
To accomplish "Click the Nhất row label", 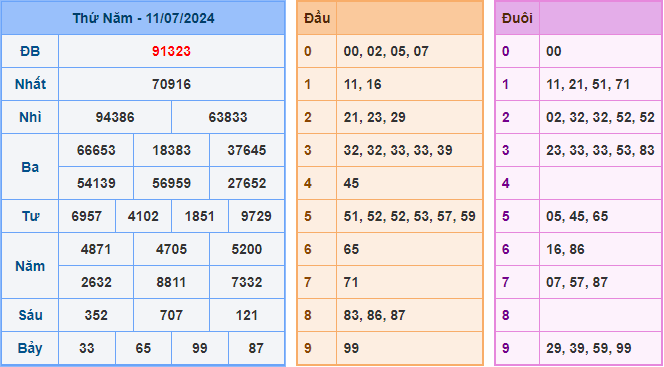I will (x=30, y=84).
